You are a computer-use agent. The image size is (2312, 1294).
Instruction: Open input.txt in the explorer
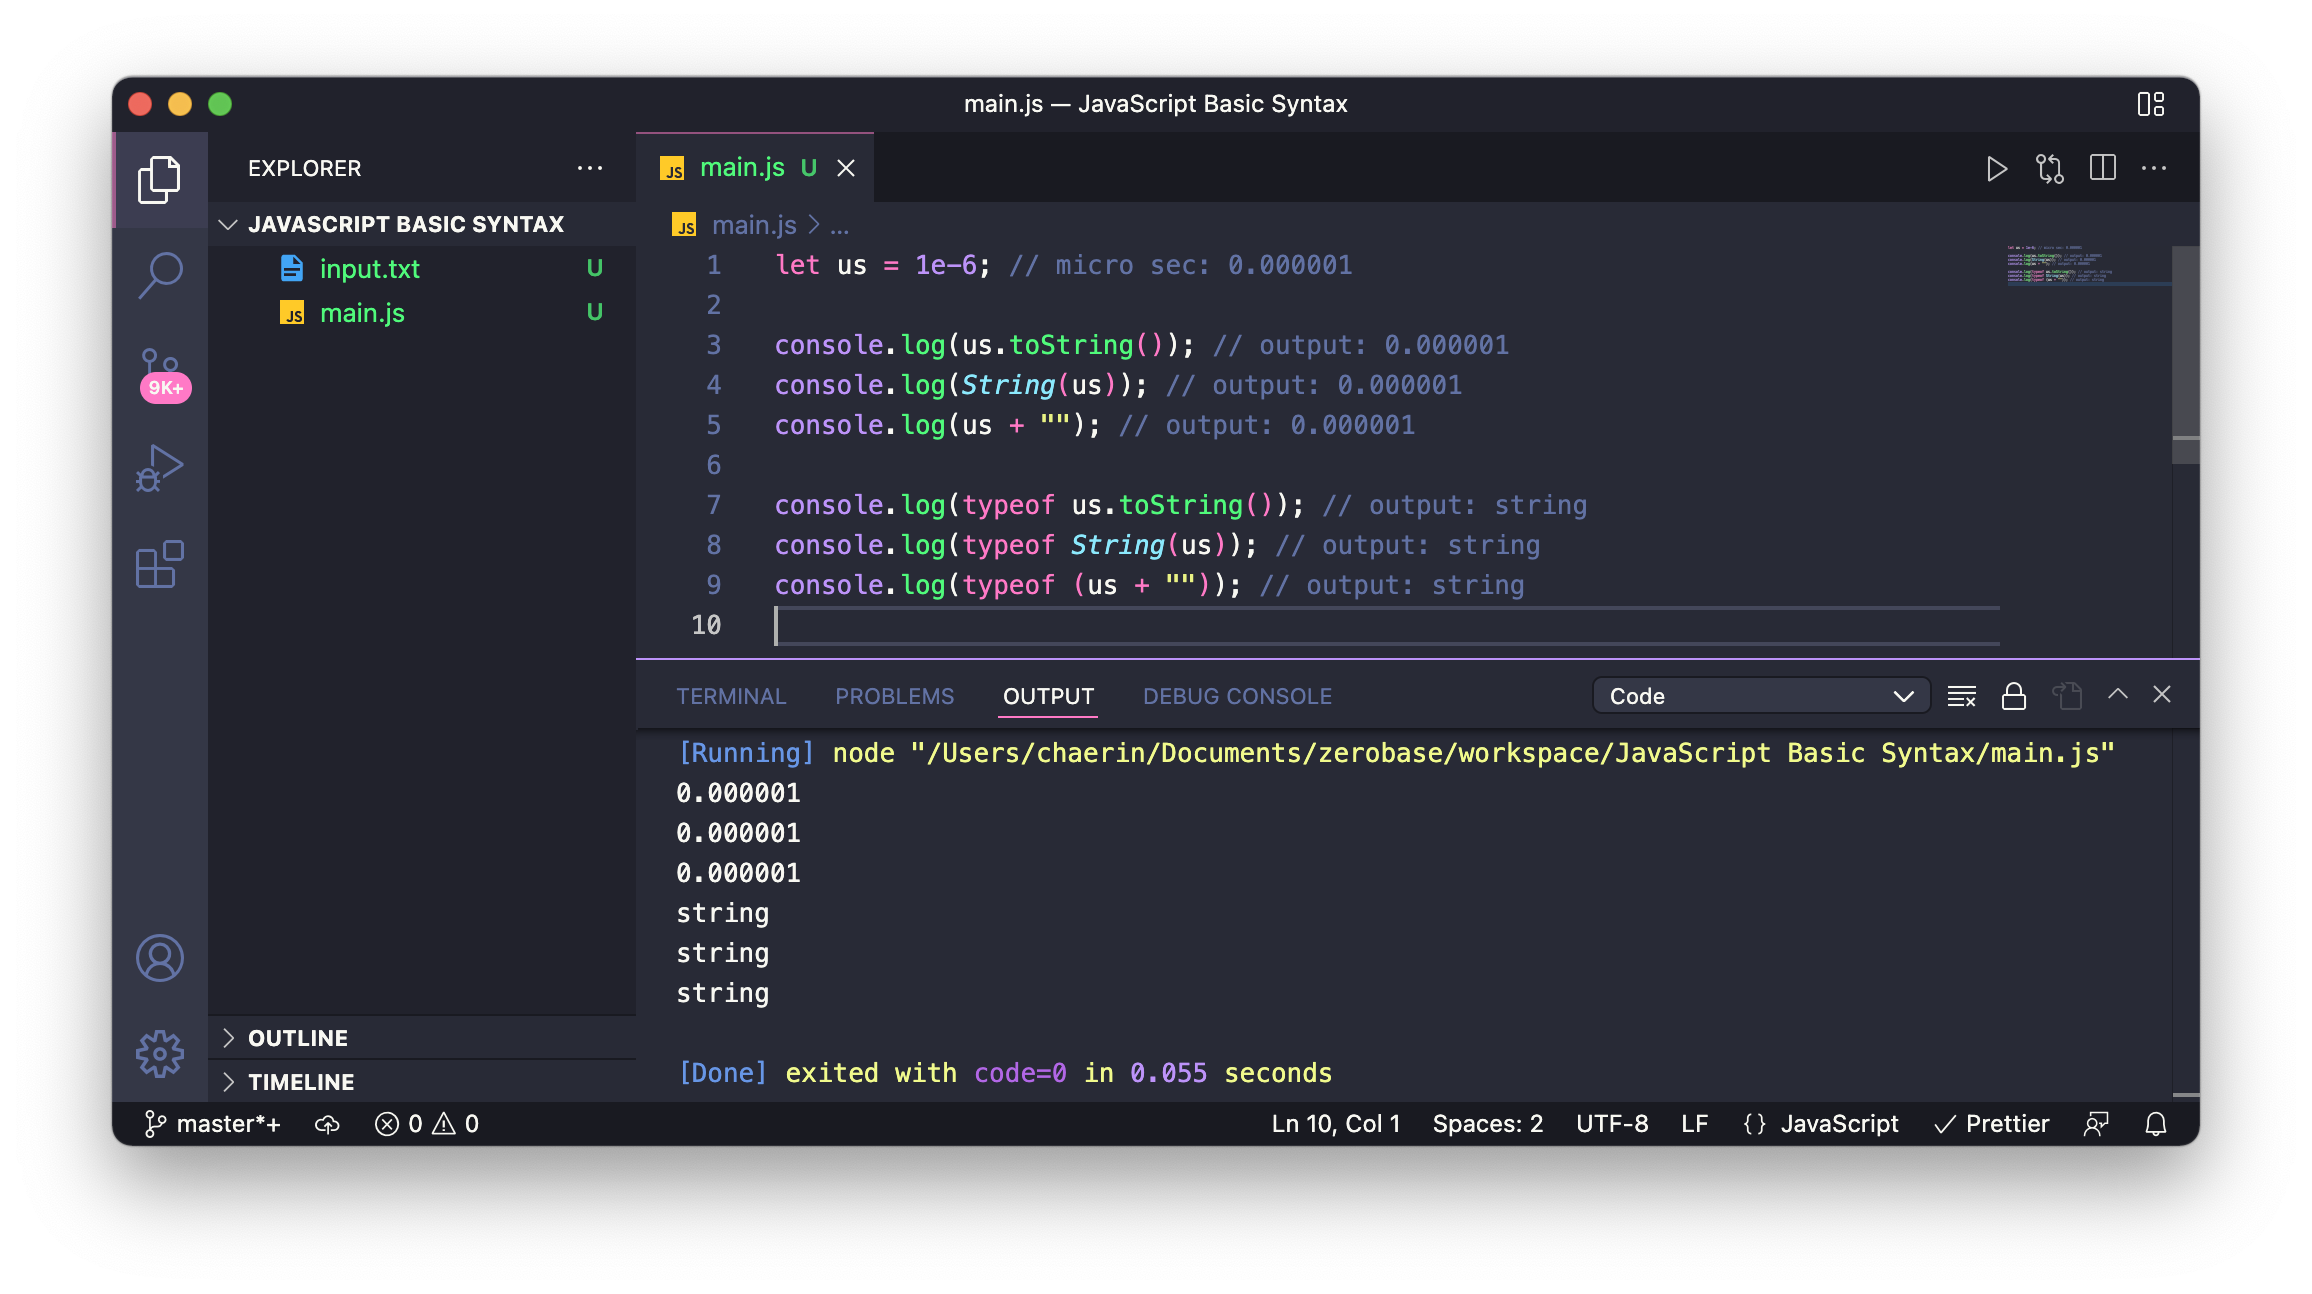(369, 269)
